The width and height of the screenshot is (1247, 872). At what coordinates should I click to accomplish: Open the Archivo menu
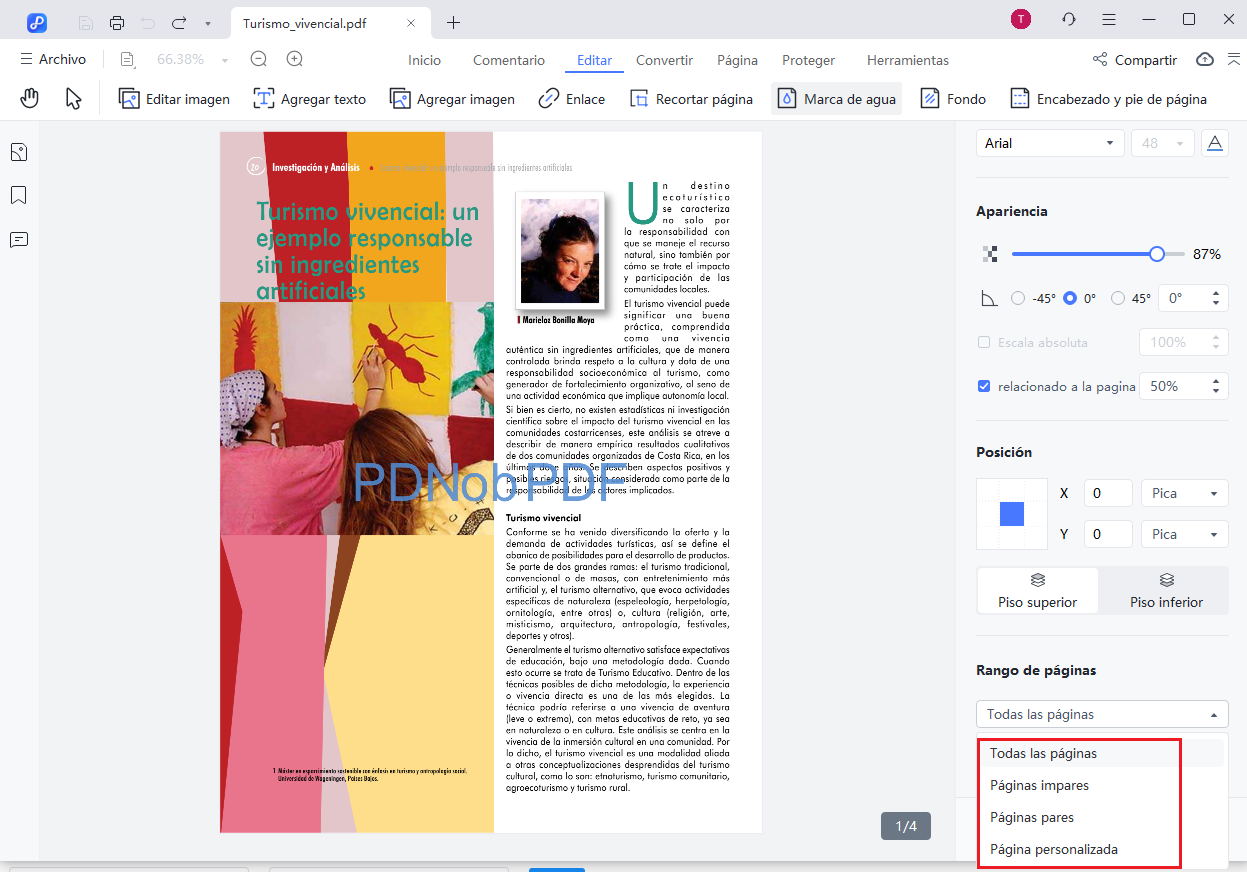(53, 59)
